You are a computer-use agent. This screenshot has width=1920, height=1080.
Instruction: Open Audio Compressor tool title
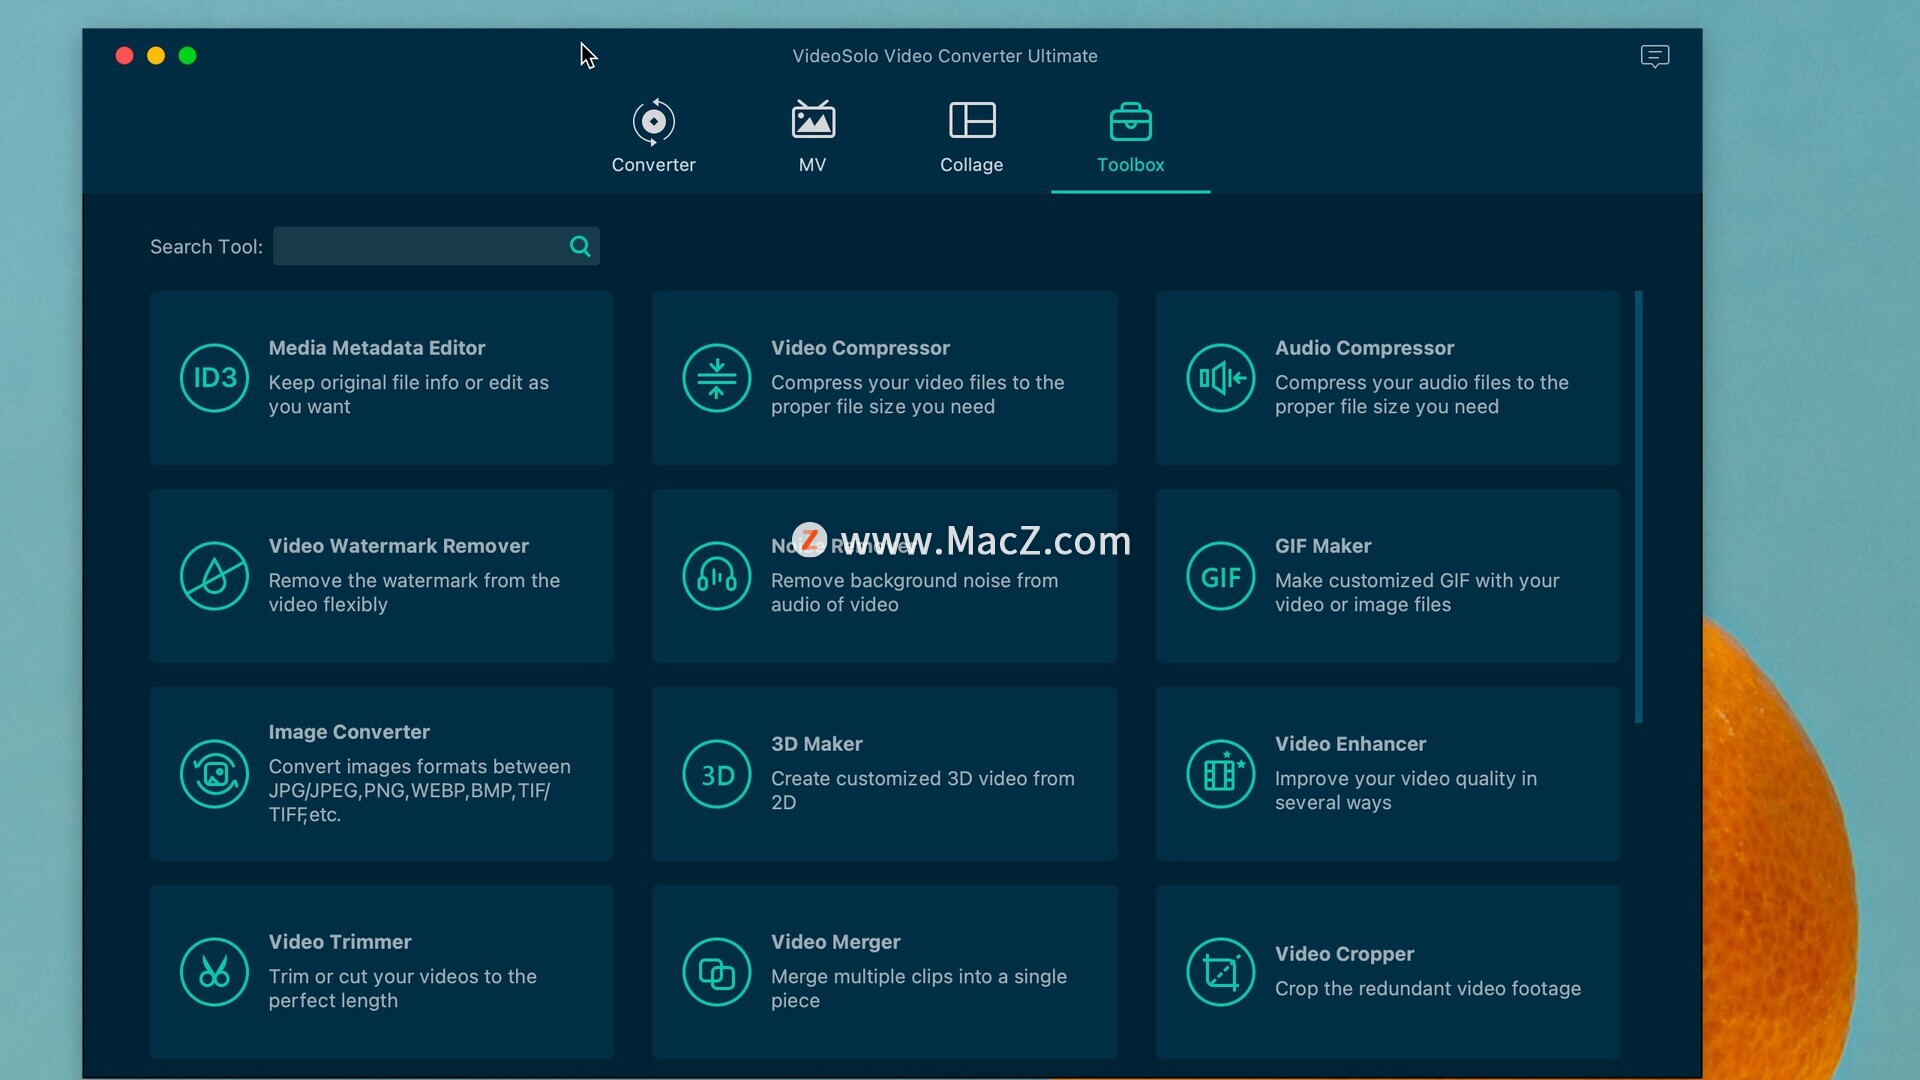(1364, 348)
